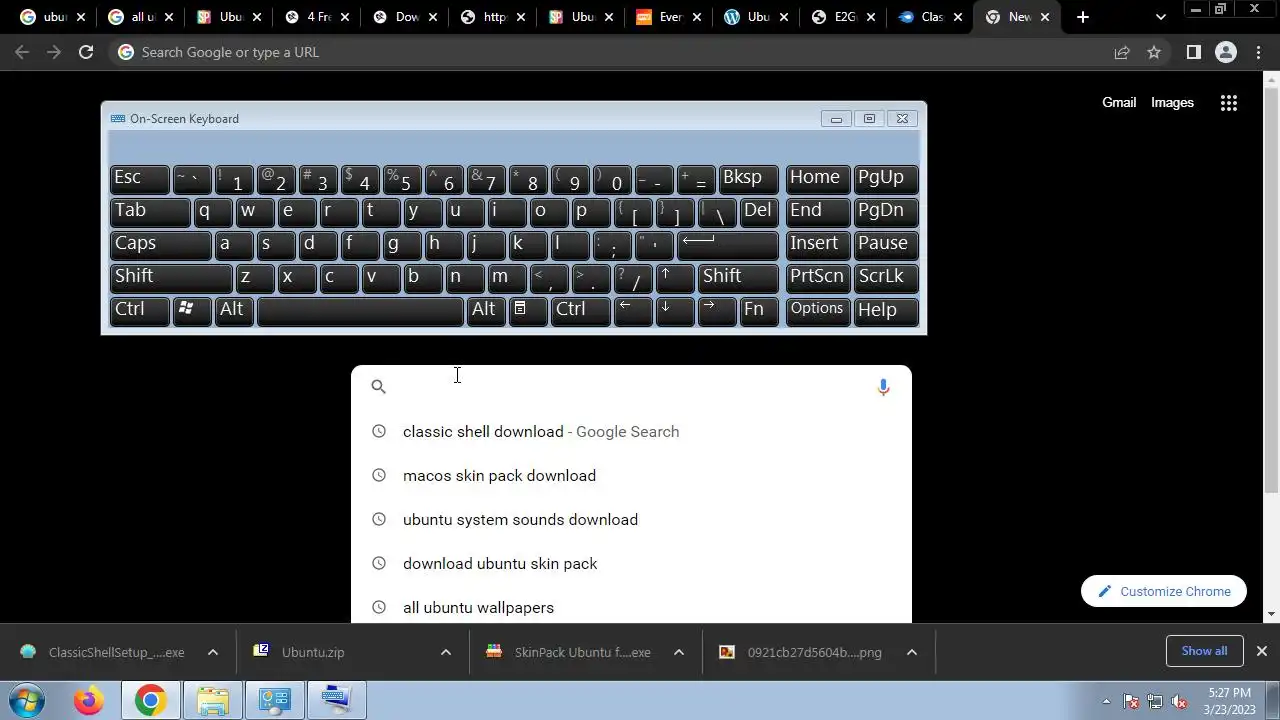1280x720 pixels.
Task: Toggle the right Alt key on on-screen keyboard
Action: [x=486, y=311]
